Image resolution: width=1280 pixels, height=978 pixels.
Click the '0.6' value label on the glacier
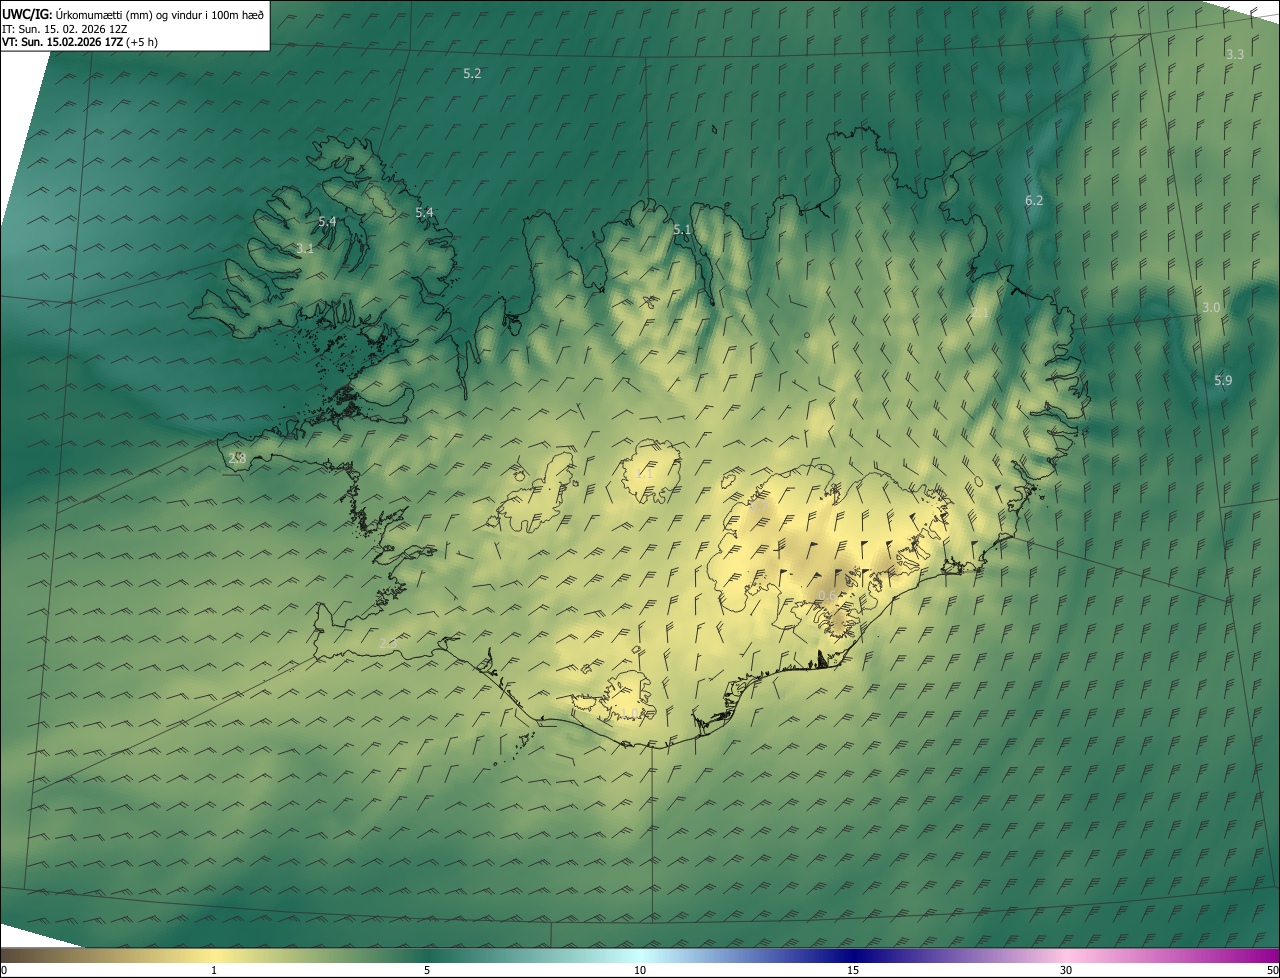click(827, 596)
